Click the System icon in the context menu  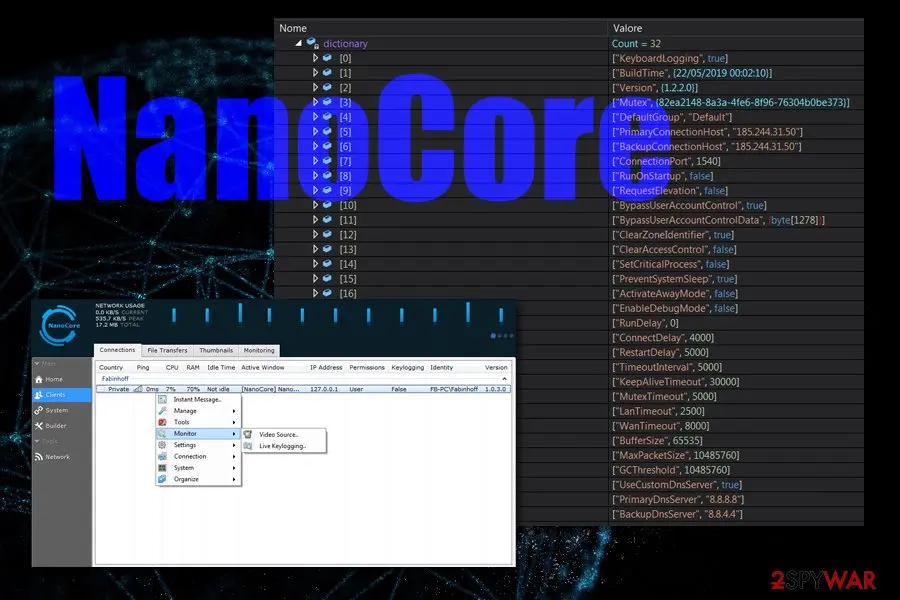[x=162, y=468]
